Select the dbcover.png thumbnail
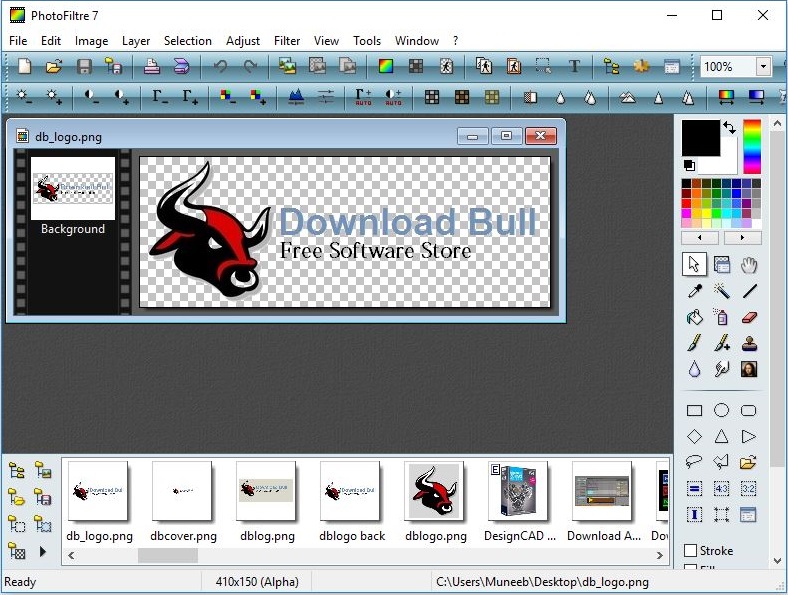The height and width of the screenshot is (595, 788). tap(183, 490)
